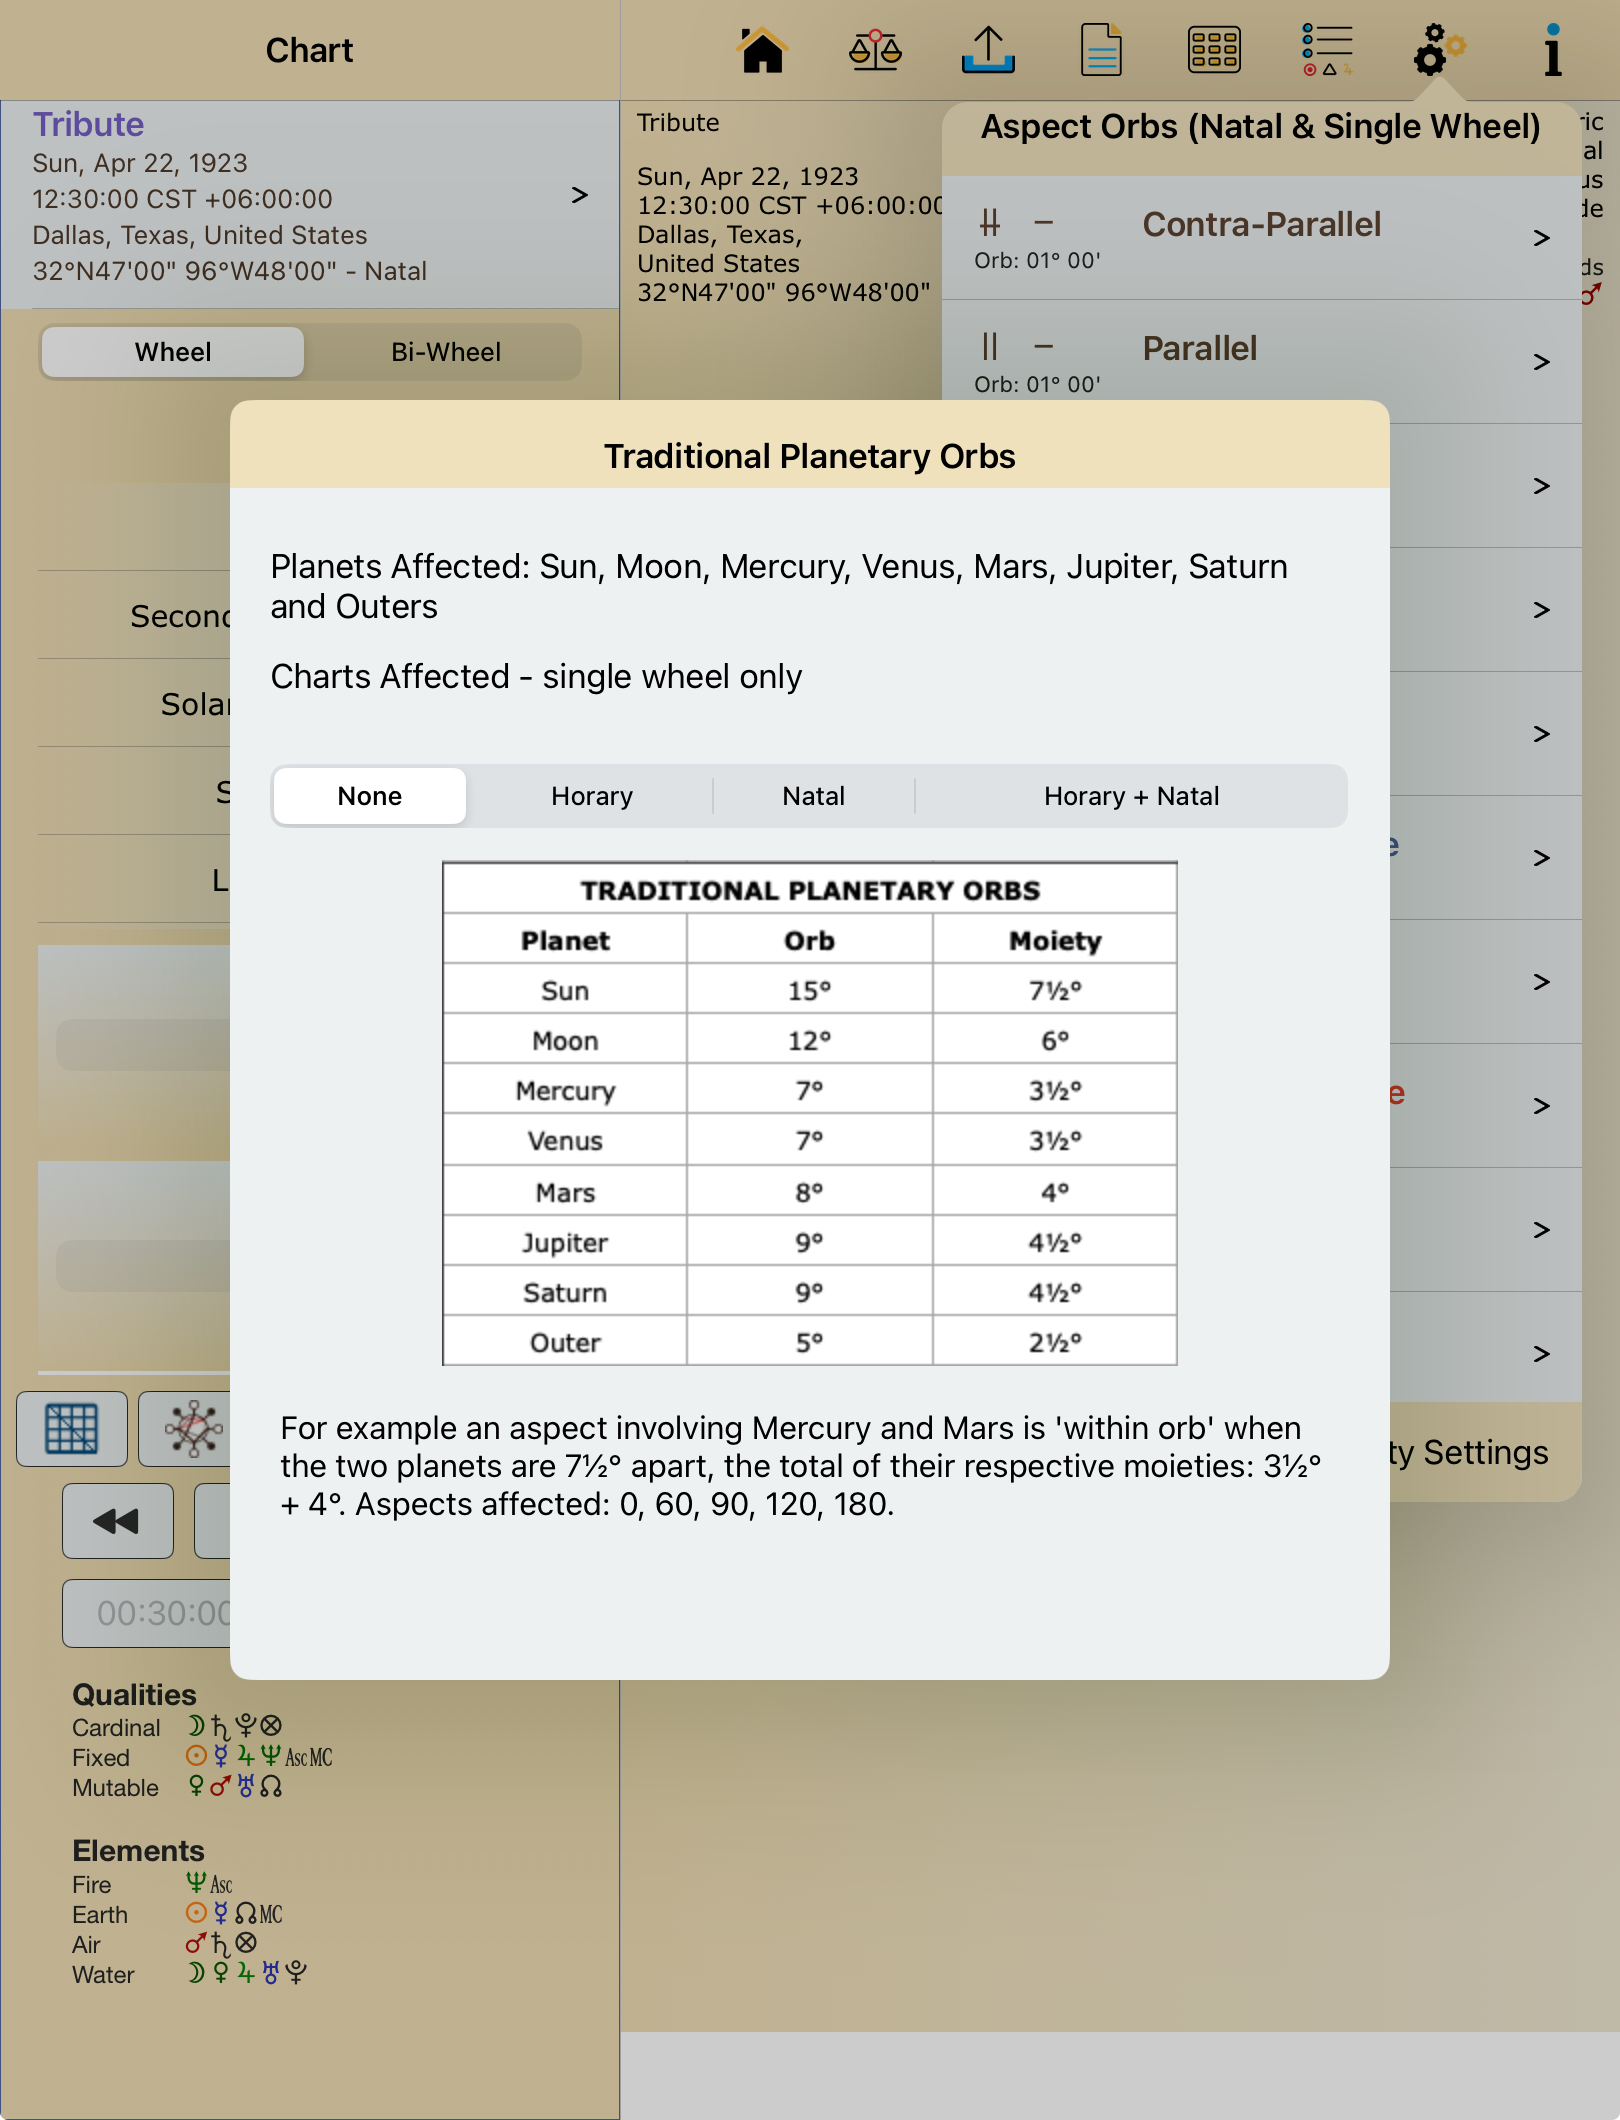Screen dimensions: 1620x2120
Task: Open the document report icon
Action: pyautogui.click(x=1101, y=50)
